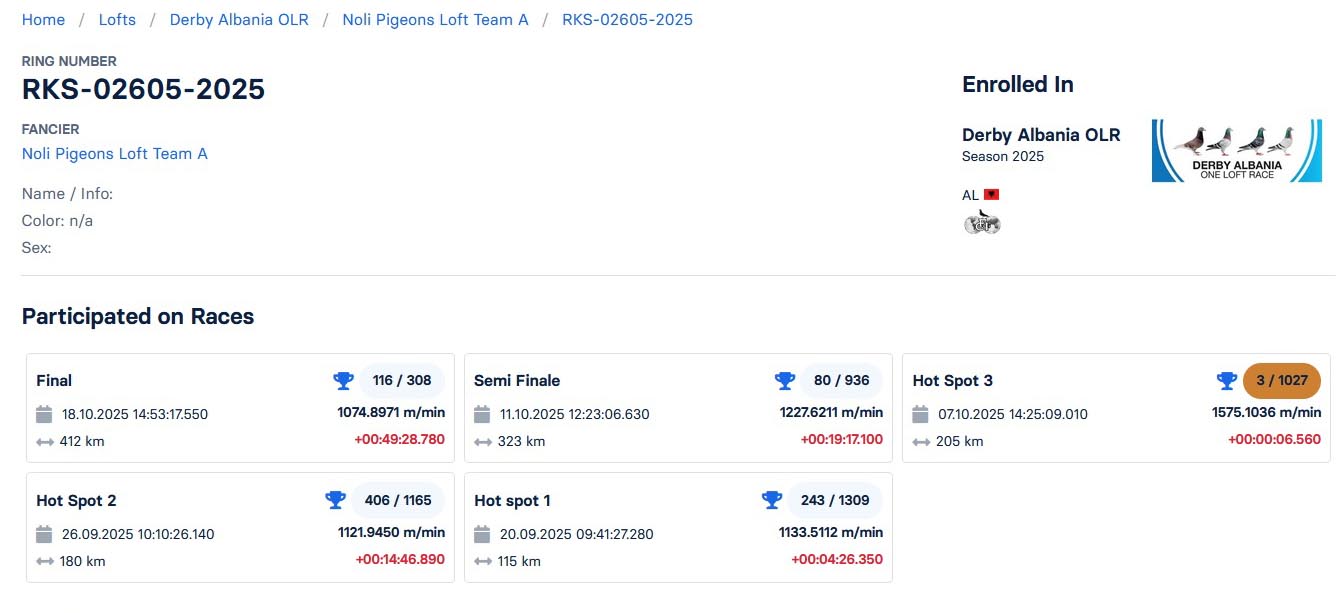The height and width of the screenshot is (613, 1342).
Task: Click the orange 3 / 1027 rank badge
Action: 1281,380
